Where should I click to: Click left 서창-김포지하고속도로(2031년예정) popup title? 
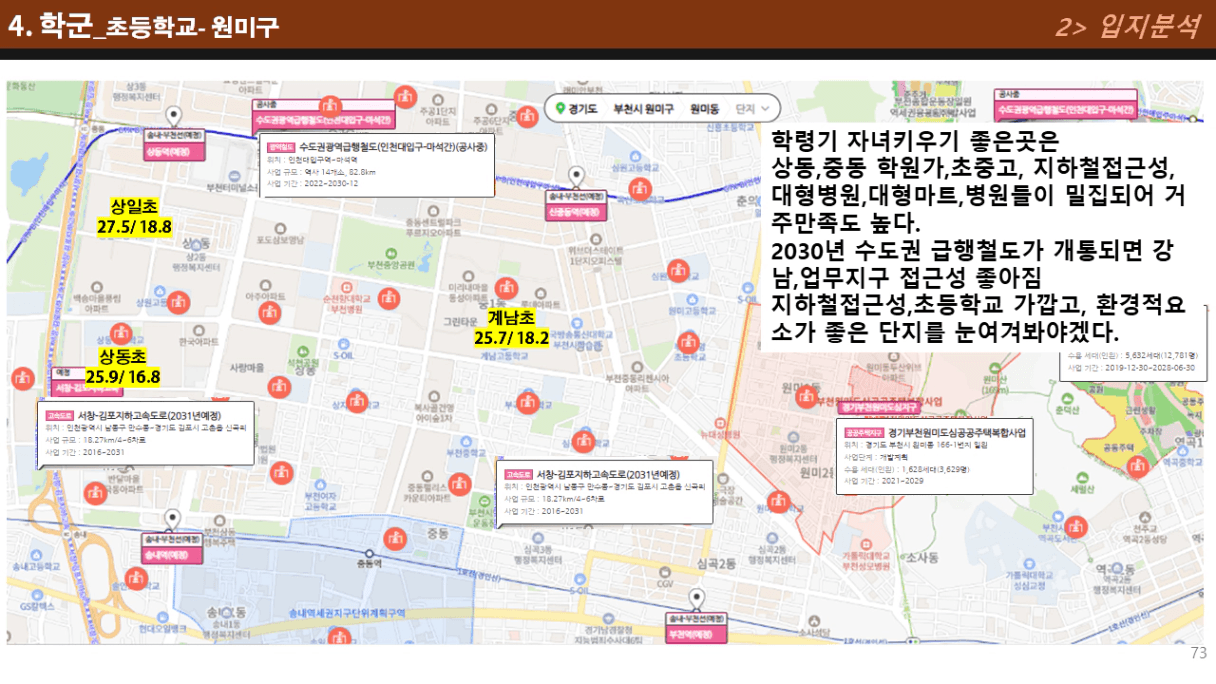(x=148, y=415)
